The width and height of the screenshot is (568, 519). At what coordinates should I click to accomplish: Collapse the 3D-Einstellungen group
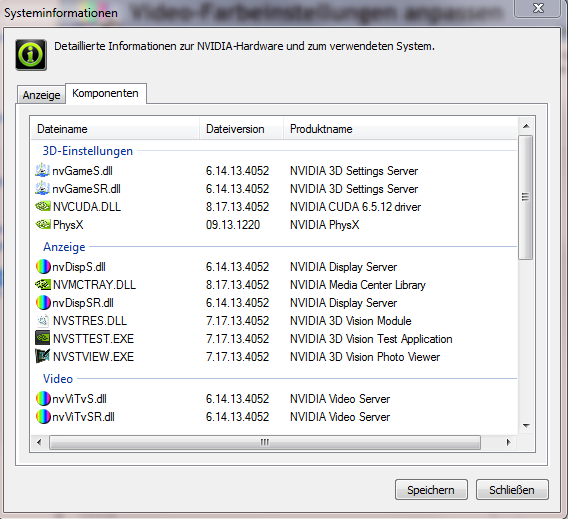coord(88,151)
